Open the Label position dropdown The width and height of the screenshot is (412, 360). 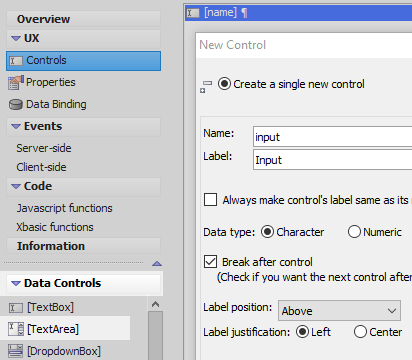[x=339, y=311]
